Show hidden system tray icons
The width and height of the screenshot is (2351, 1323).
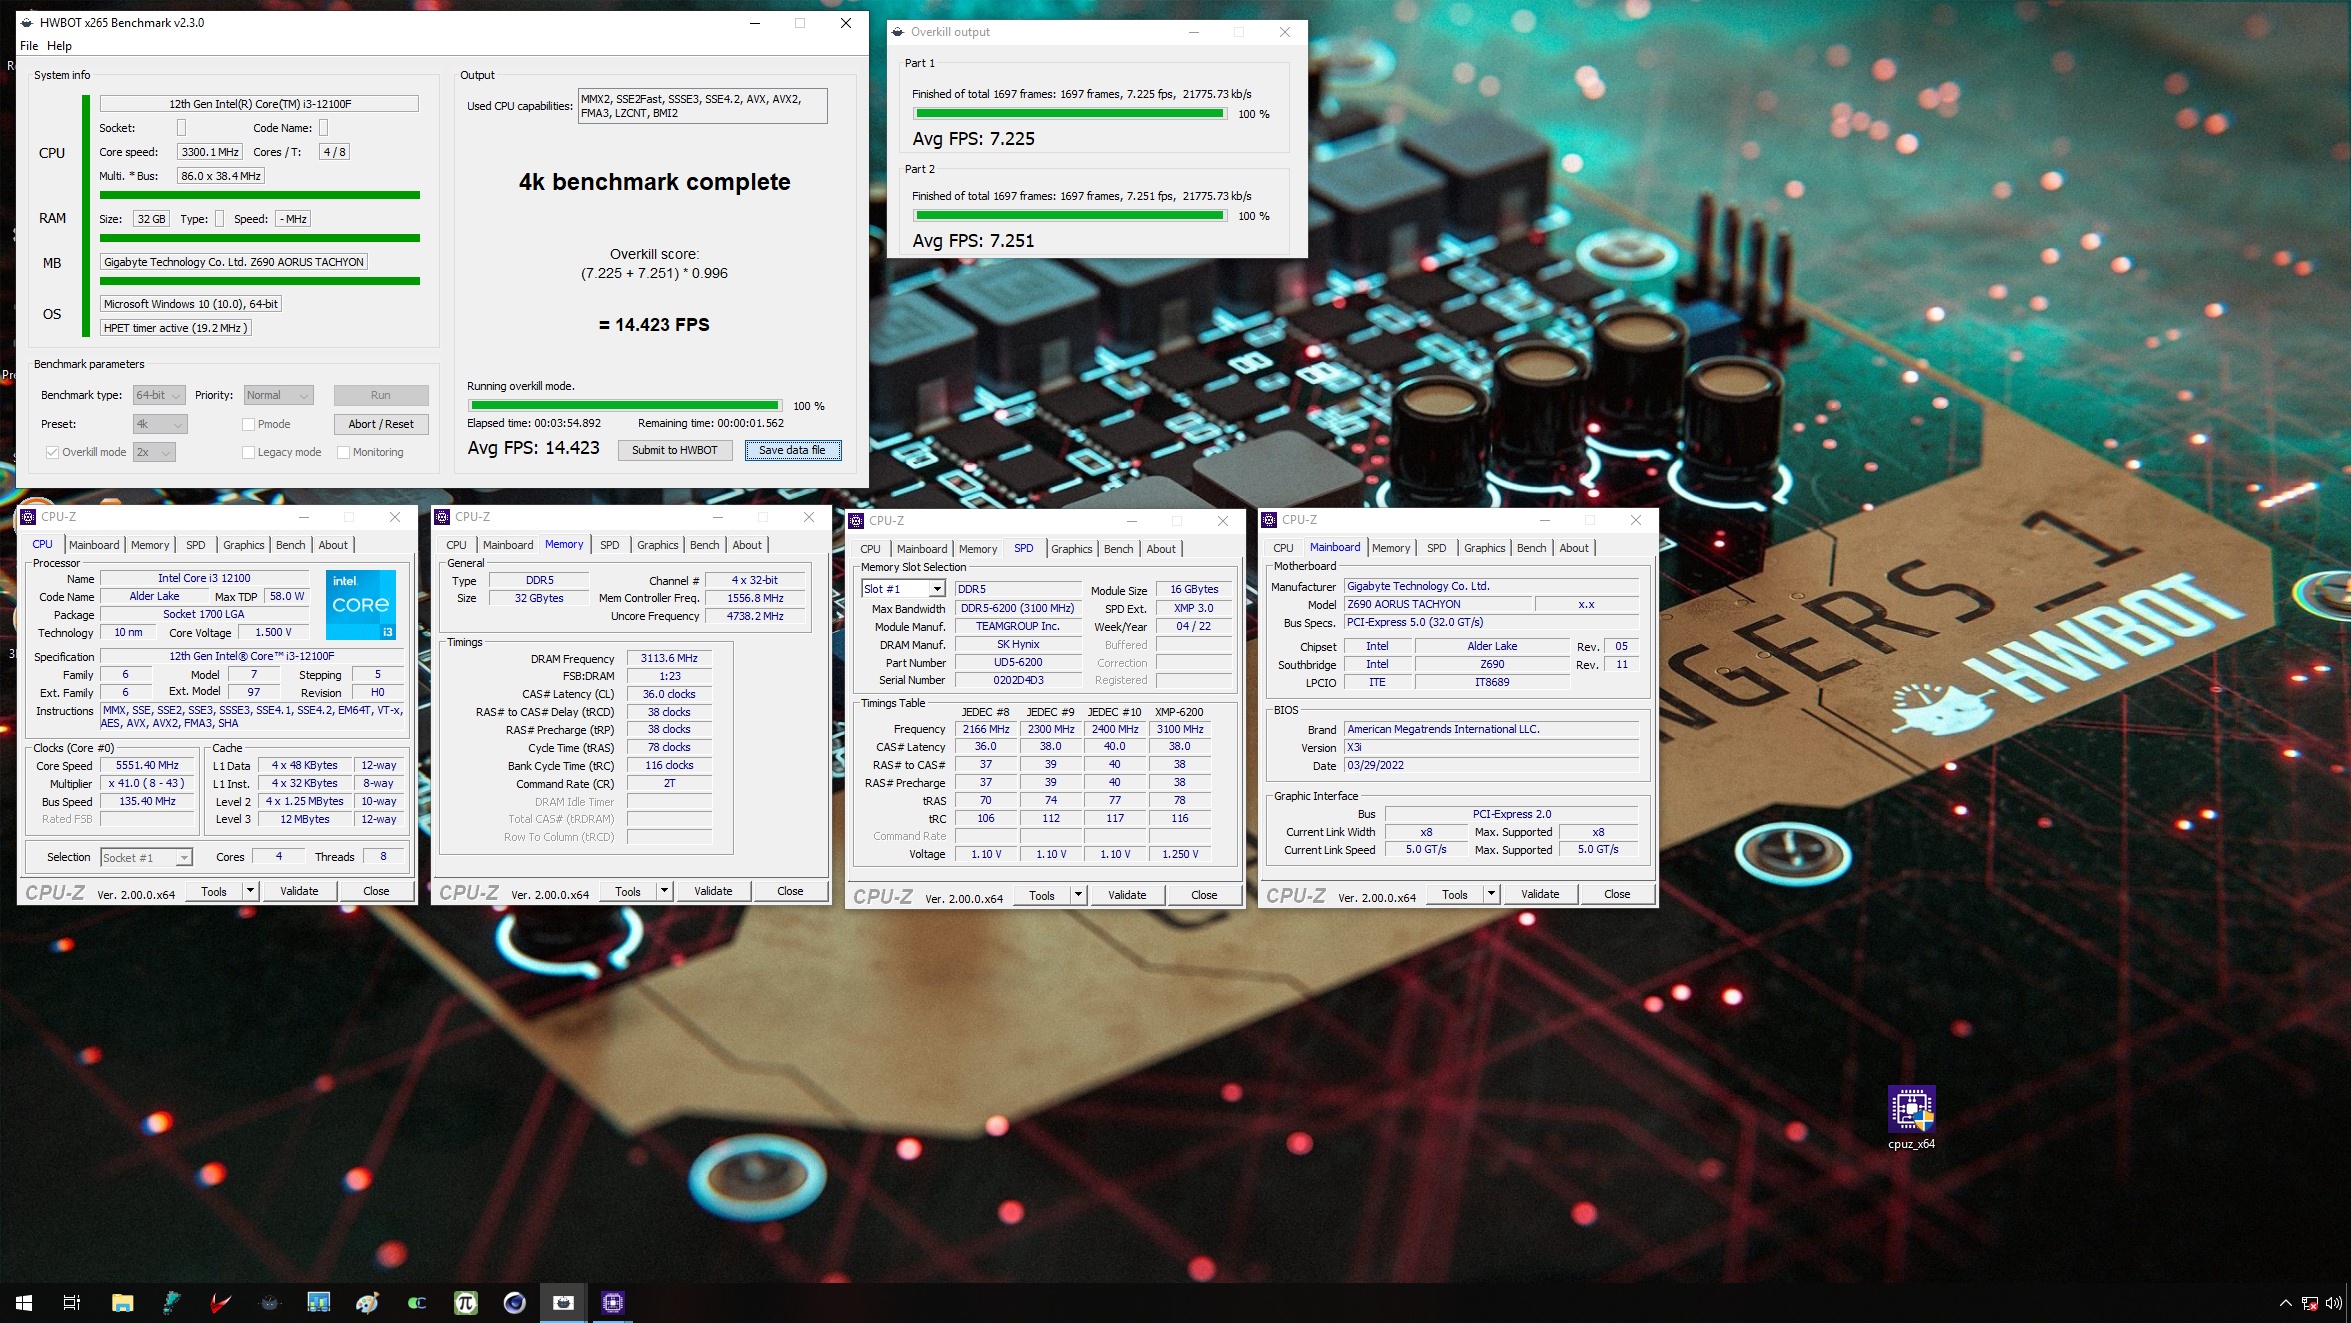(x=2285, y=1303)
